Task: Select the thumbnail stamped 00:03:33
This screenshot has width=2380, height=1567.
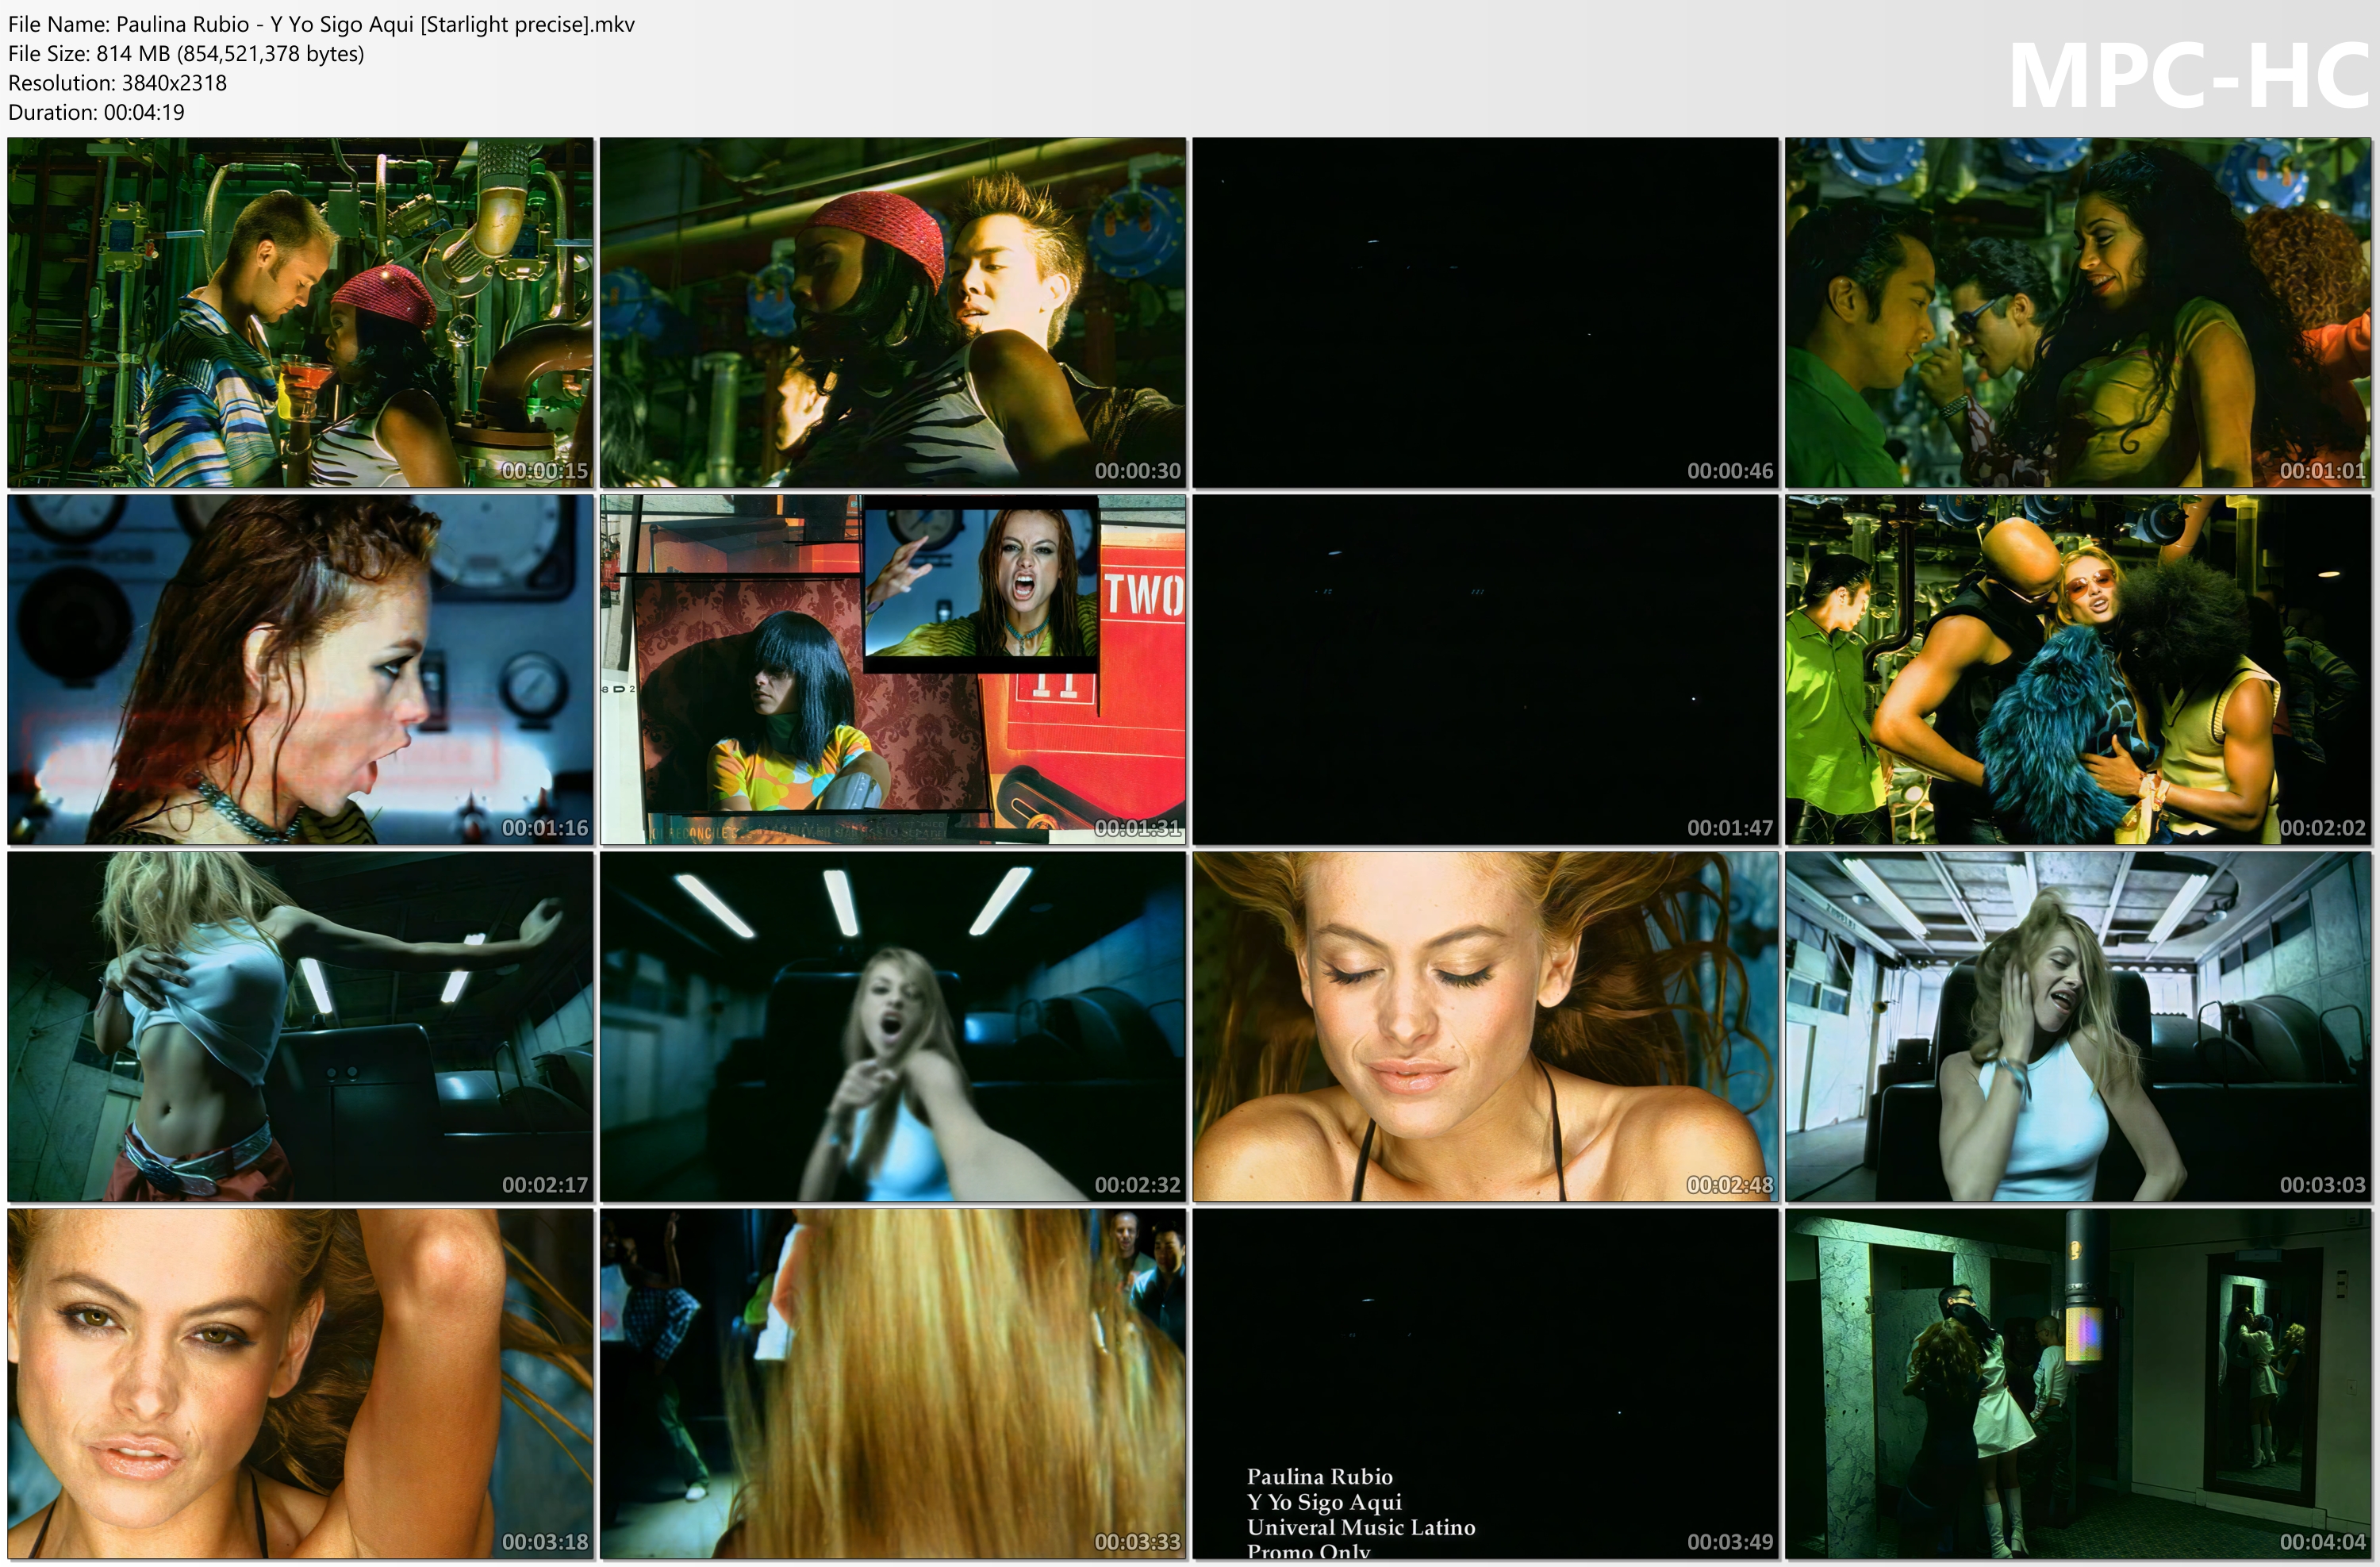Action: 893,1384
